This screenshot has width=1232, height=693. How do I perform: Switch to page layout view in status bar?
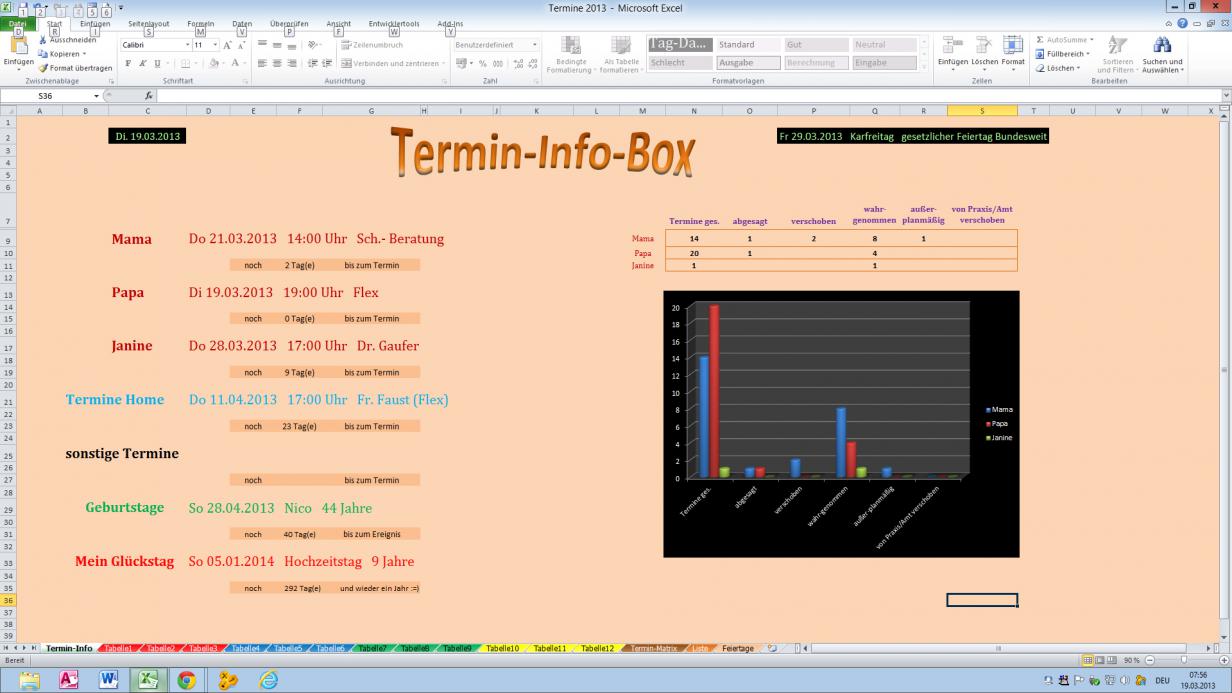(x=1100, y=660)
